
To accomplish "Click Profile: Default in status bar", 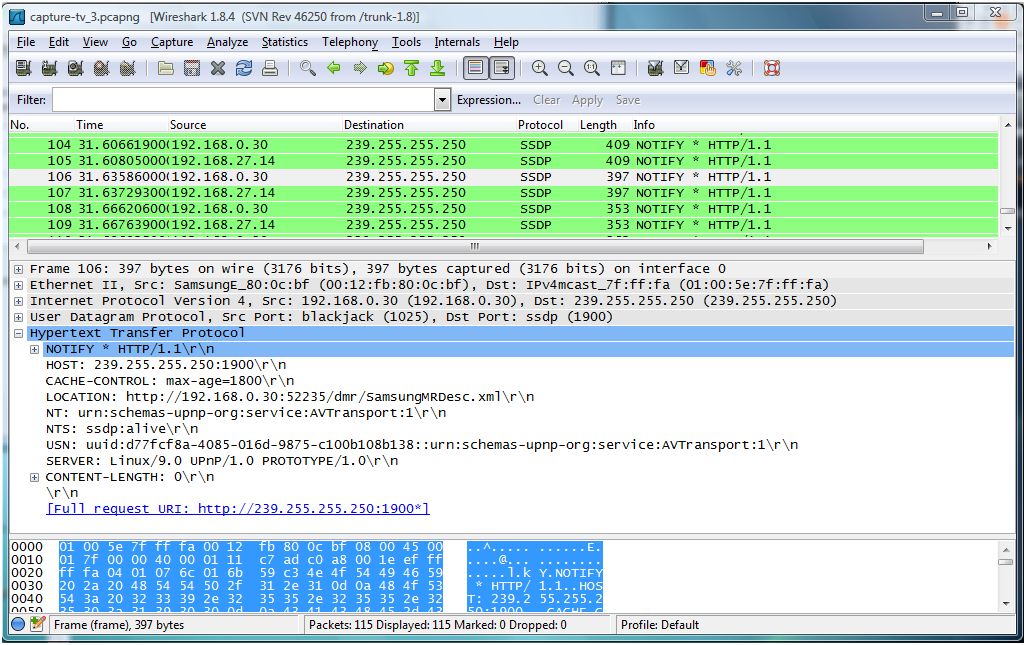I will tap(660, 625).
